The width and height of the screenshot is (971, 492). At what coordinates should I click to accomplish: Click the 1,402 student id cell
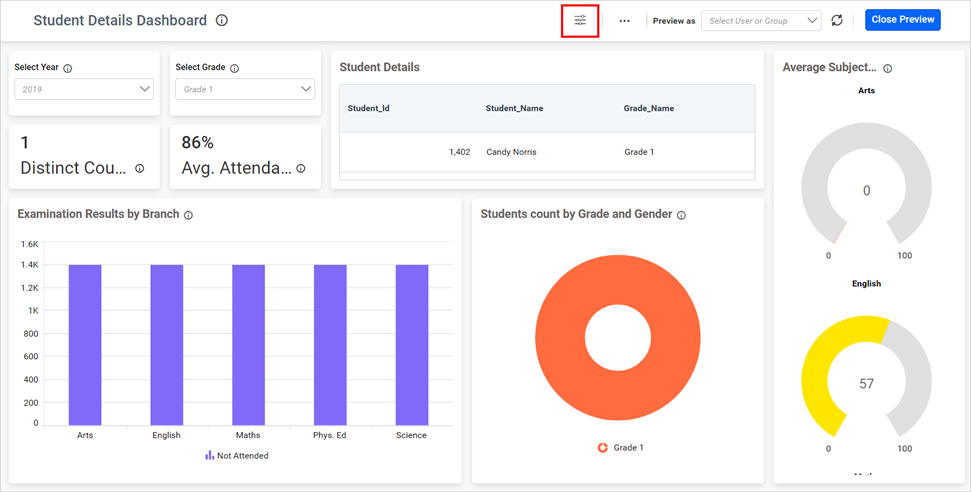point(459,152)
